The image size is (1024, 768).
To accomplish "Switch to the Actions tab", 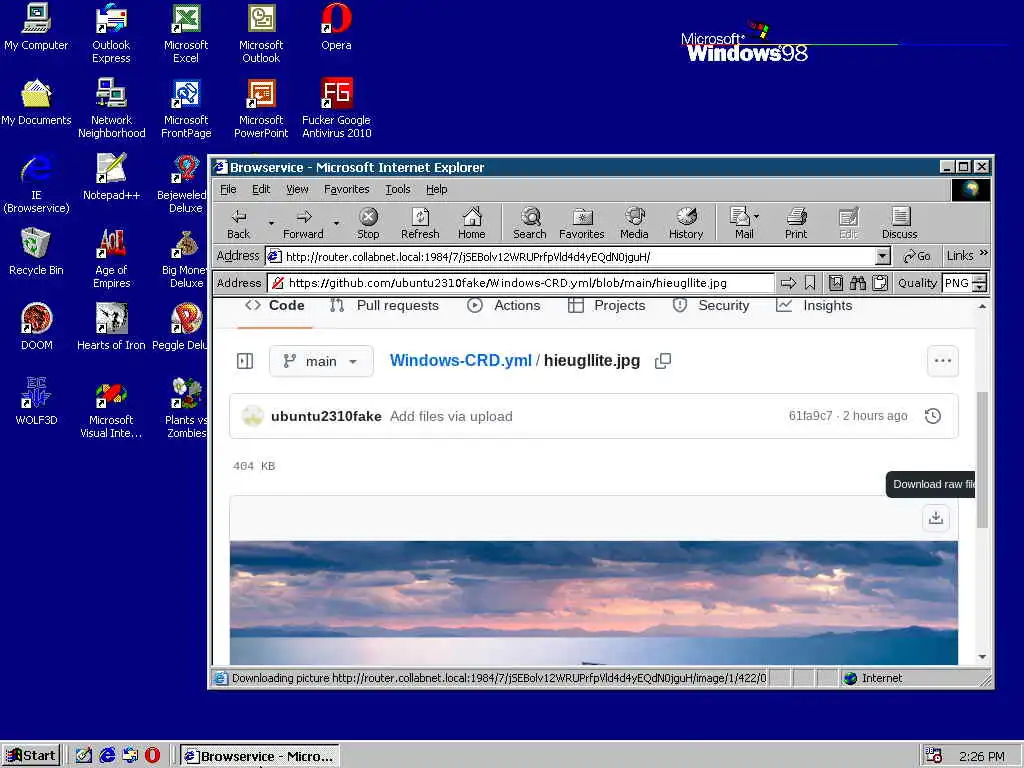I will click(504, 306).
